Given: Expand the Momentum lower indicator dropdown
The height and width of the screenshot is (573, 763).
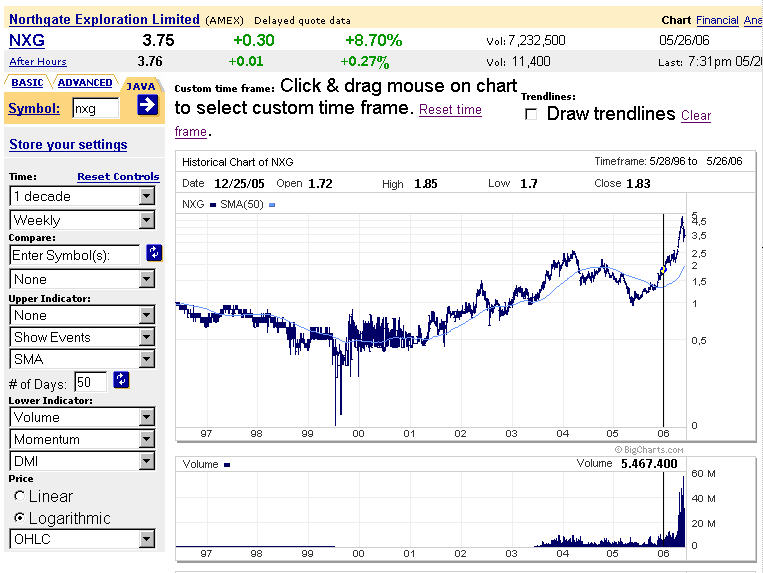Looking at the screenshot, I should [147, 439].
